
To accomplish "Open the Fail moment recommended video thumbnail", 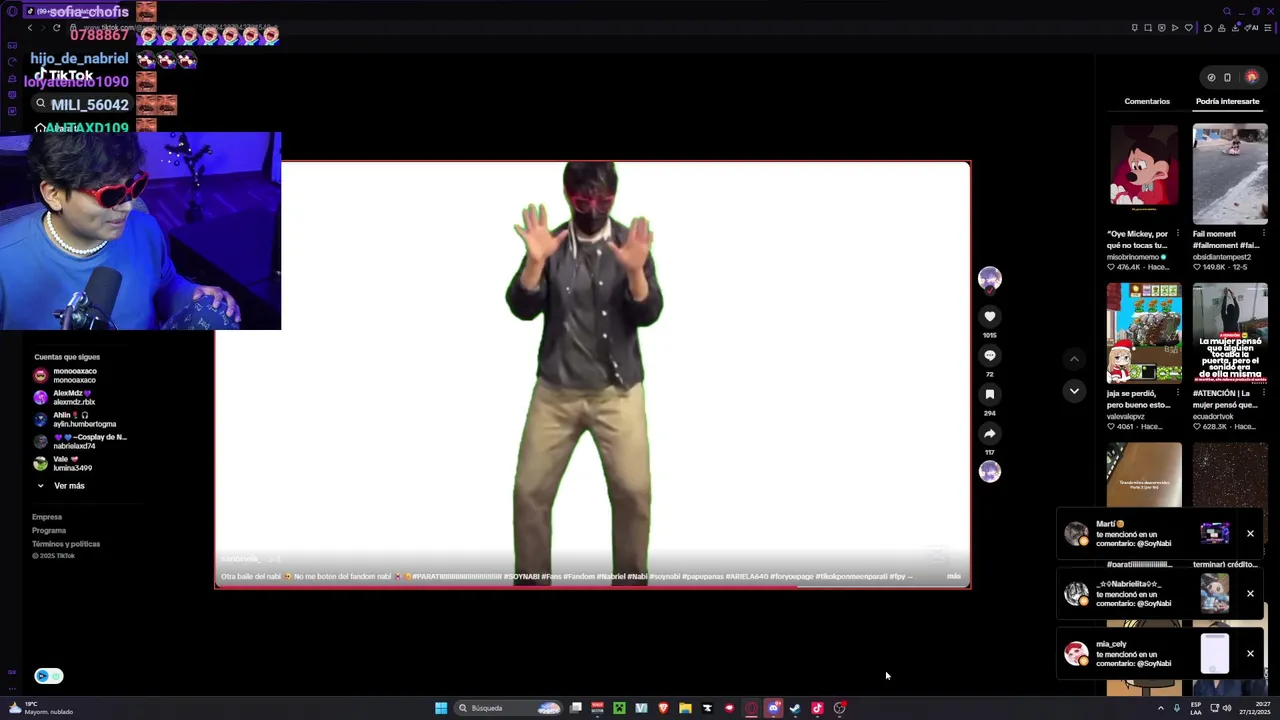I will pos(1230,174).
